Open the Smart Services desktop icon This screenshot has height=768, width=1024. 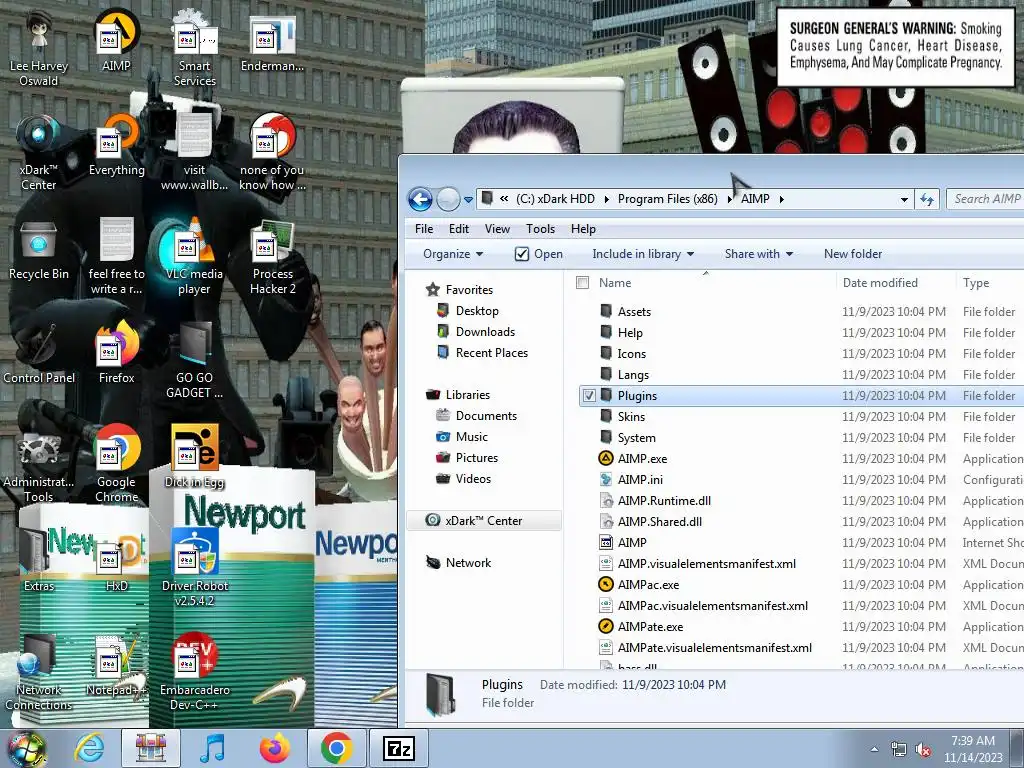pos(194,47)
